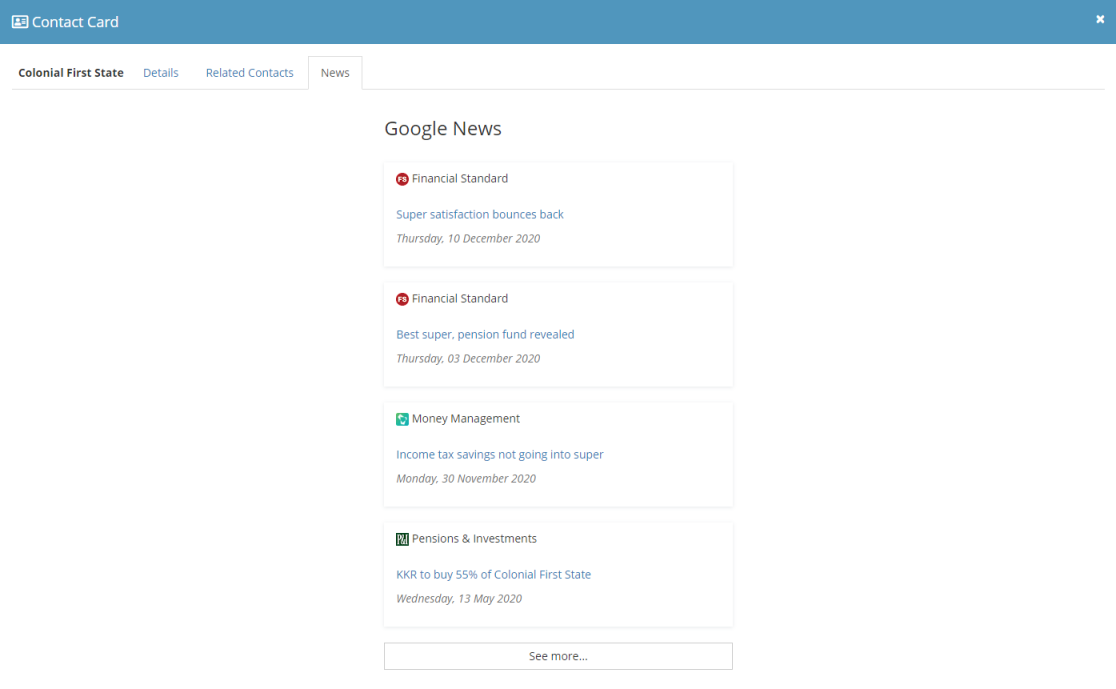This screenshot has height=689, width=1116.
Task: Click Financial Standard name above Best super article
Action: tap(460, 298)
